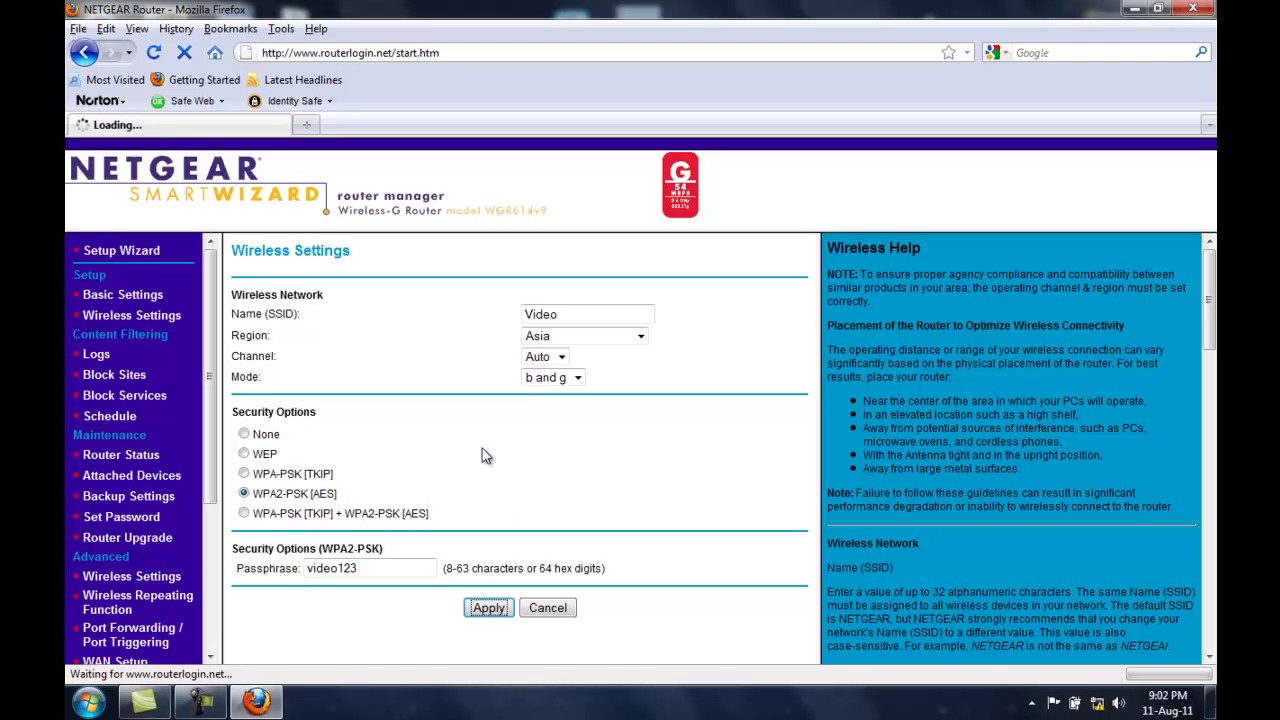Open the Windows Start menu

pyautogui.click(x=88, y=702)
